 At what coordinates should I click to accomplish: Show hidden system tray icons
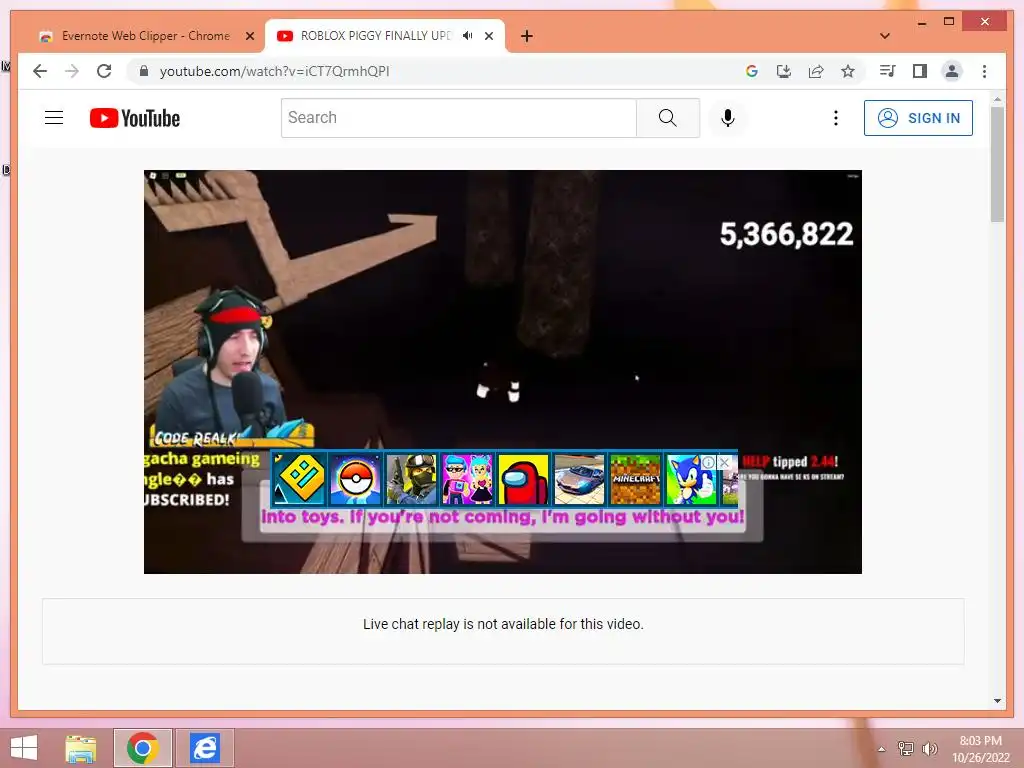[882, 749]
